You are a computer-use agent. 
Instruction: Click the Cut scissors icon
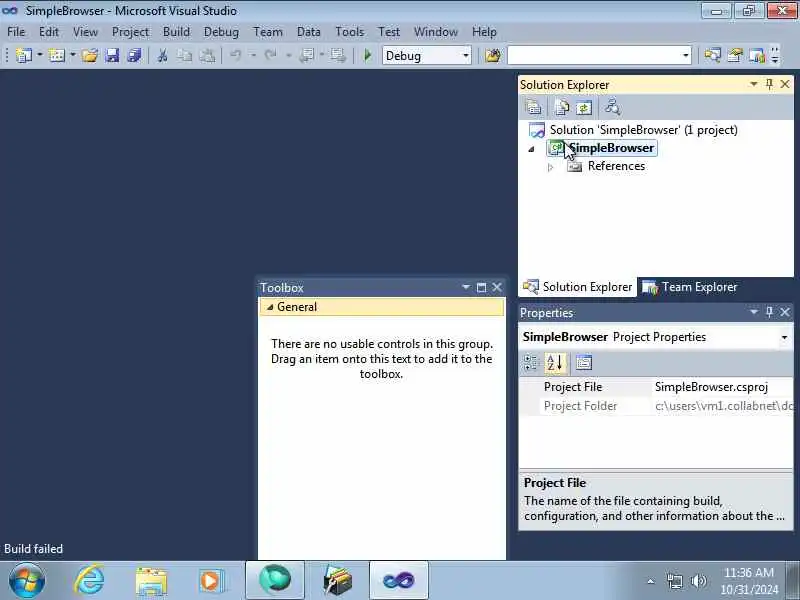pyautogui.click(x=163, y=55)
